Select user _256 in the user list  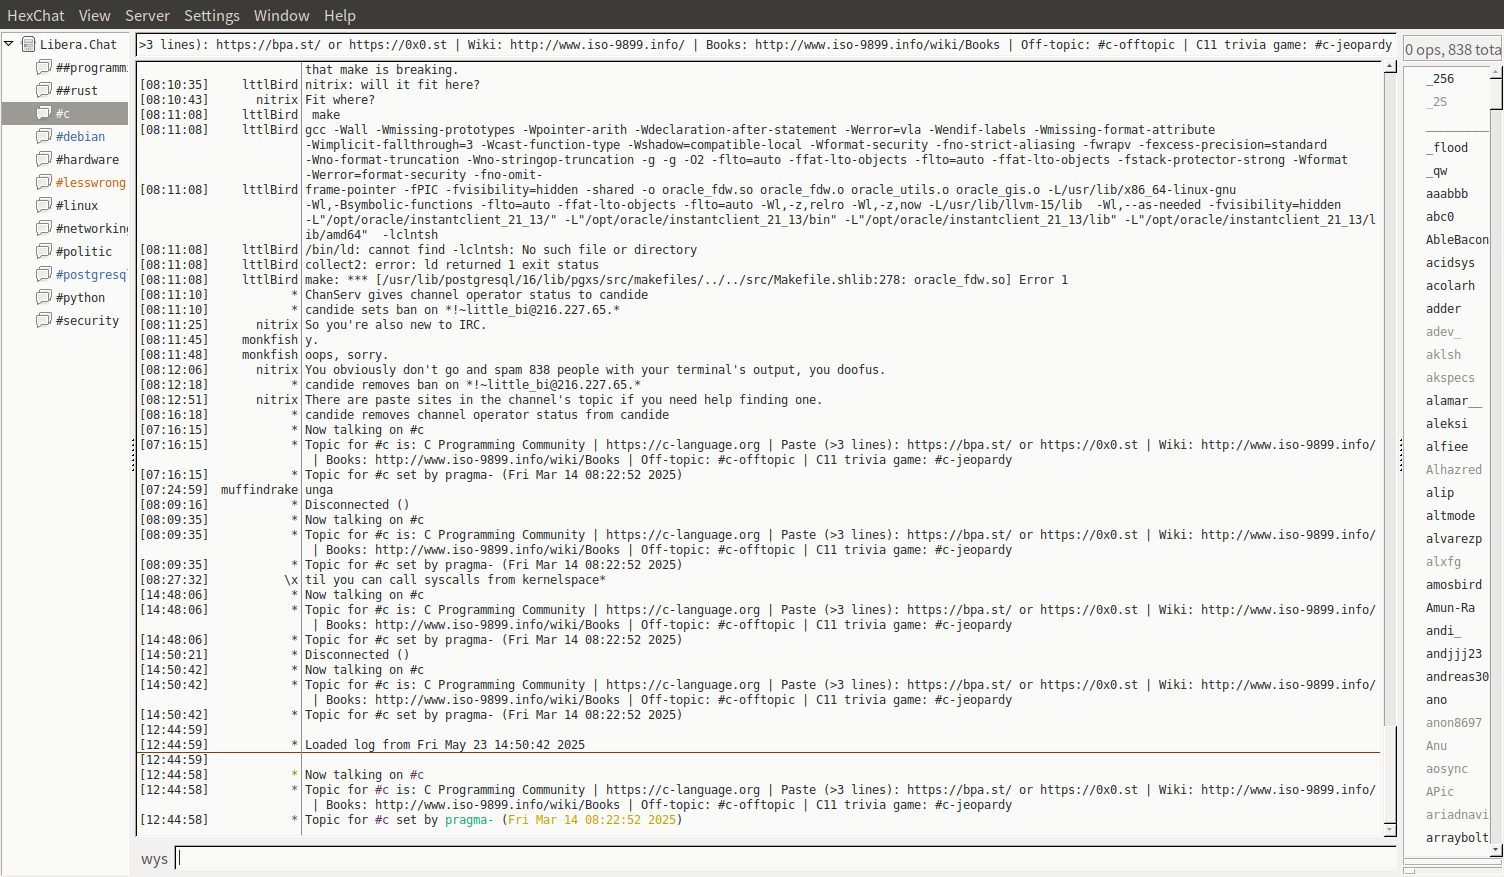(1440, 78)
